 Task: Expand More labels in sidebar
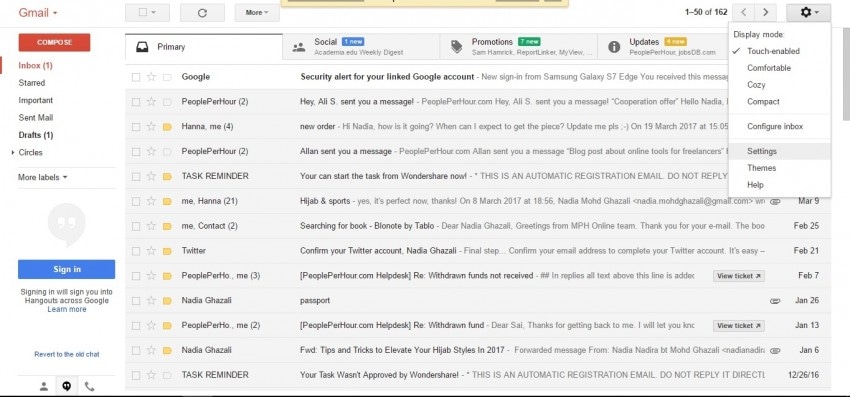[43, 177]
